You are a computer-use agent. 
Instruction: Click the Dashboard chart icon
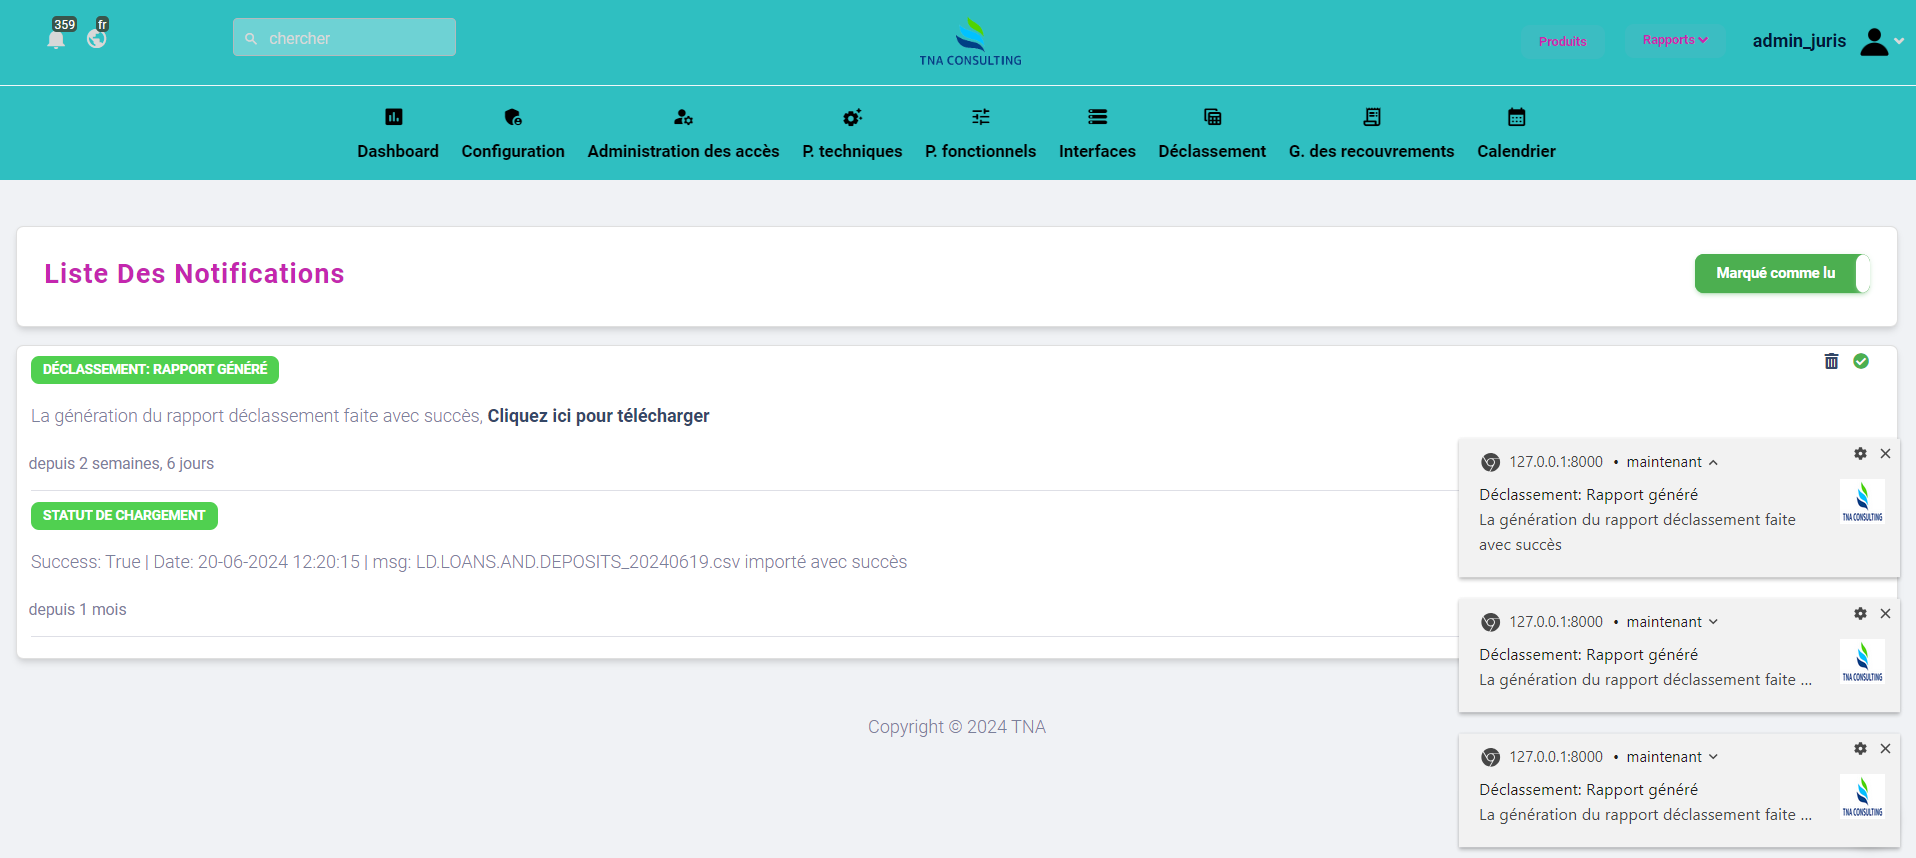[394, 117]
